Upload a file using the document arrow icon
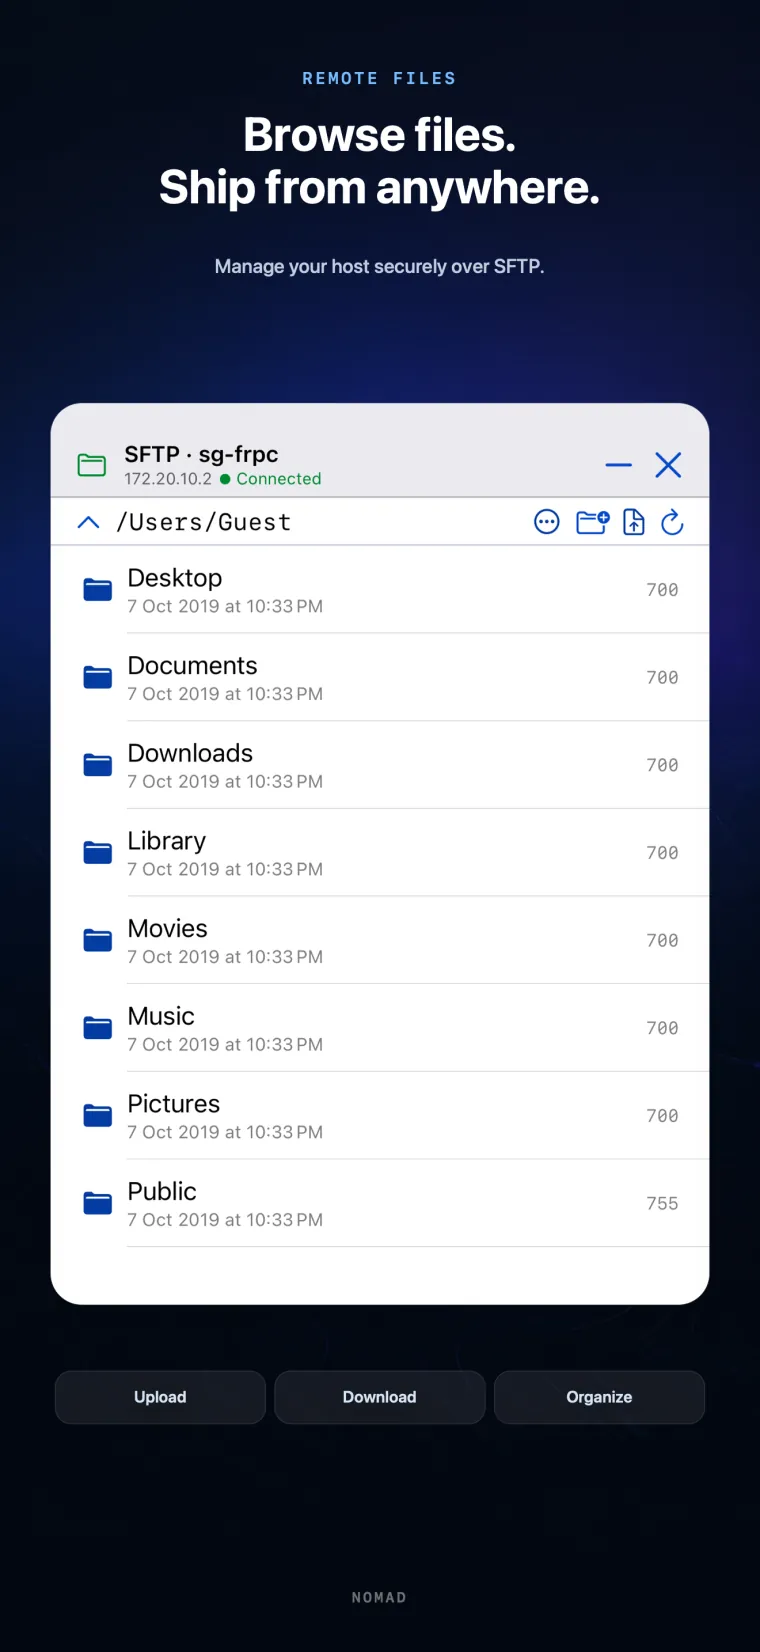This screenshot has width=760, height=1652. click(x=634, y=522)
